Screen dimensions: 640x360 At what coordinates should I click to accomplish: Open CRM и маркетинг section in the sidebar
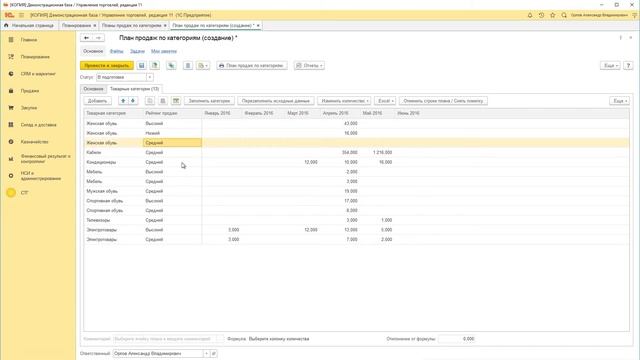pyautogui.click(x=38, y=74)
